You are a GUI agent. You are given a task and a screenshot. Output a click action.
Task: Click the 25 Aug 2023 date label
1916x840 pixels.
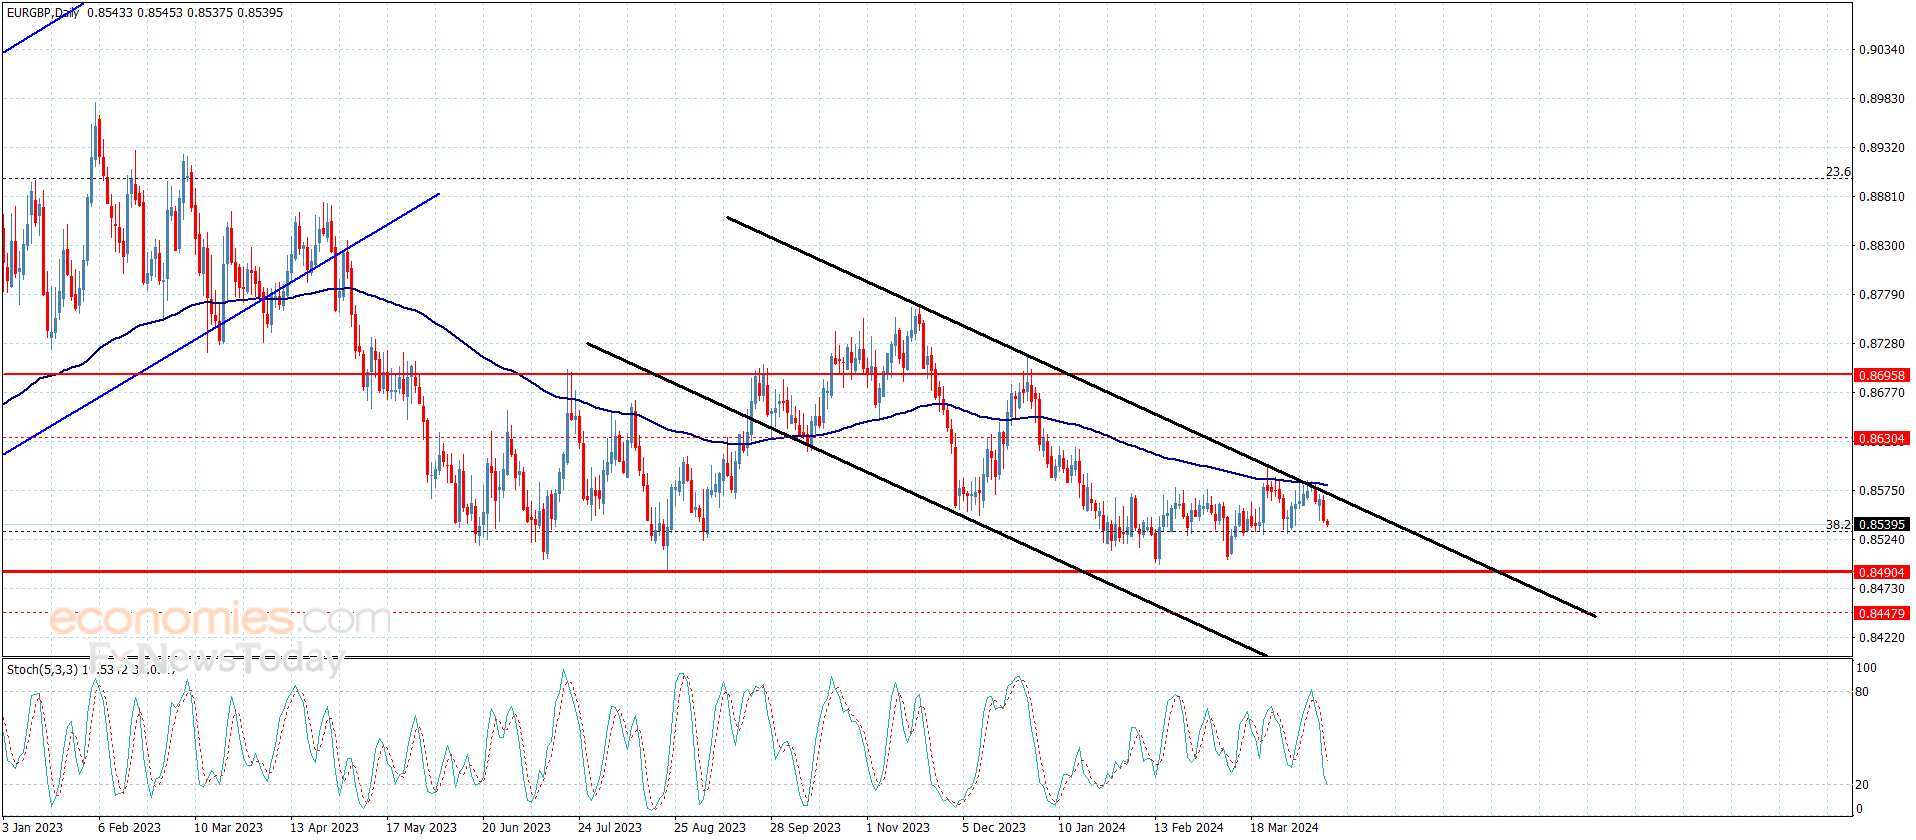tap(709, 827)
